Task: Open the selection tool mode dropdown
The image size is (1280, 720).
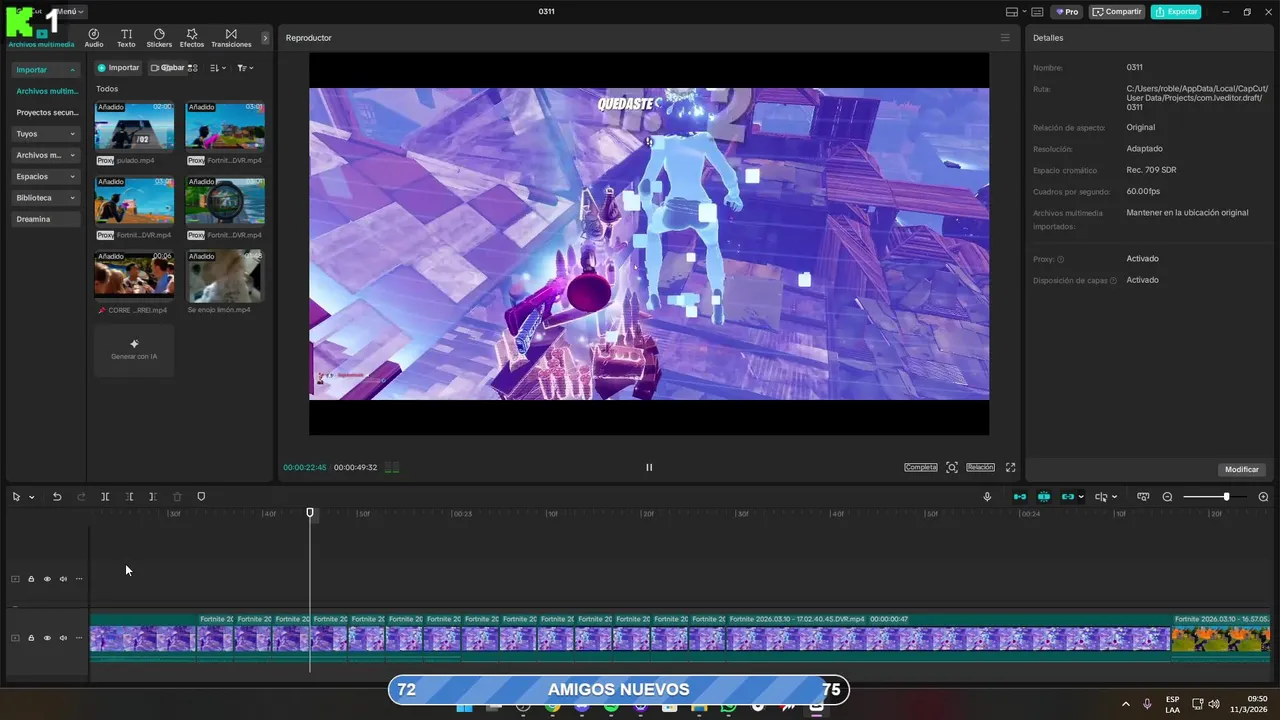Action: 31,497
